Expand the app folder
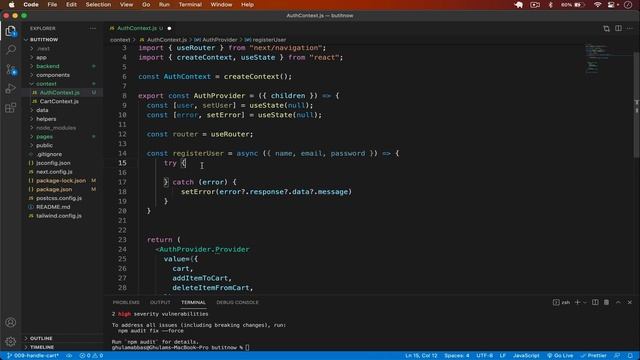The width and height of the screenshot is (640, 360). point(41,58)
